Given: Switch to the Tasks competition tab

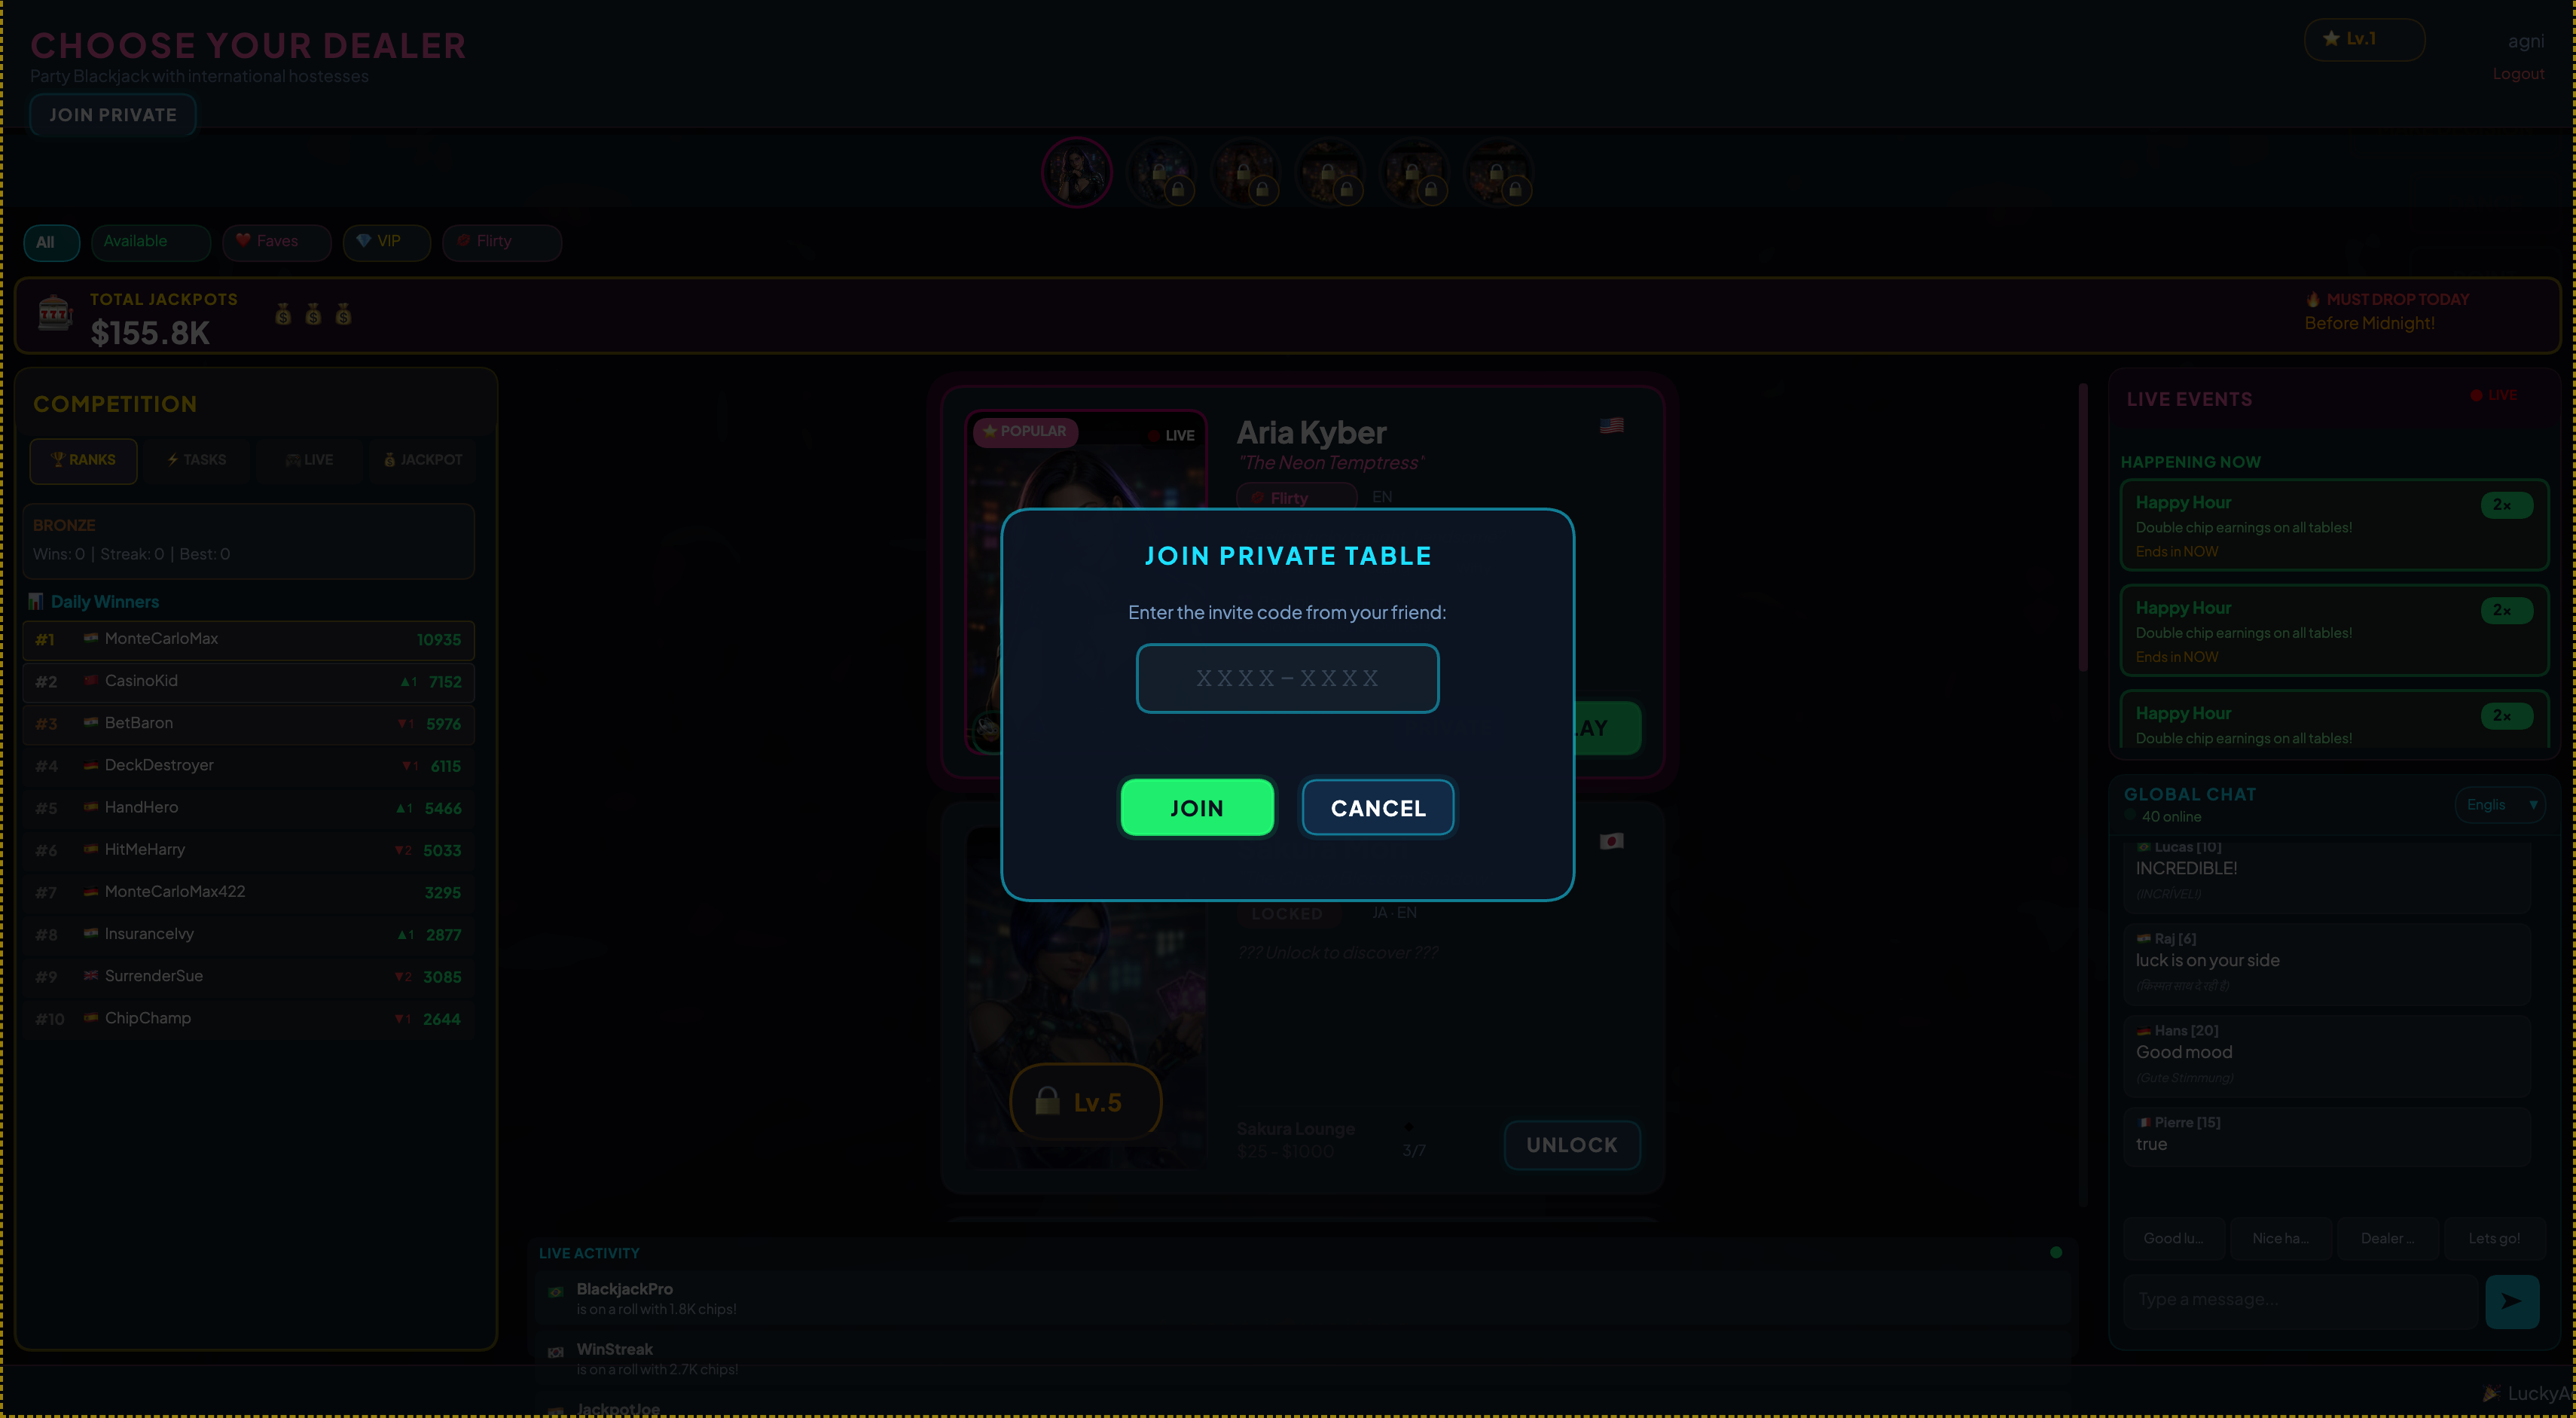Looking at the screenshot, I should tap(197, 460).
